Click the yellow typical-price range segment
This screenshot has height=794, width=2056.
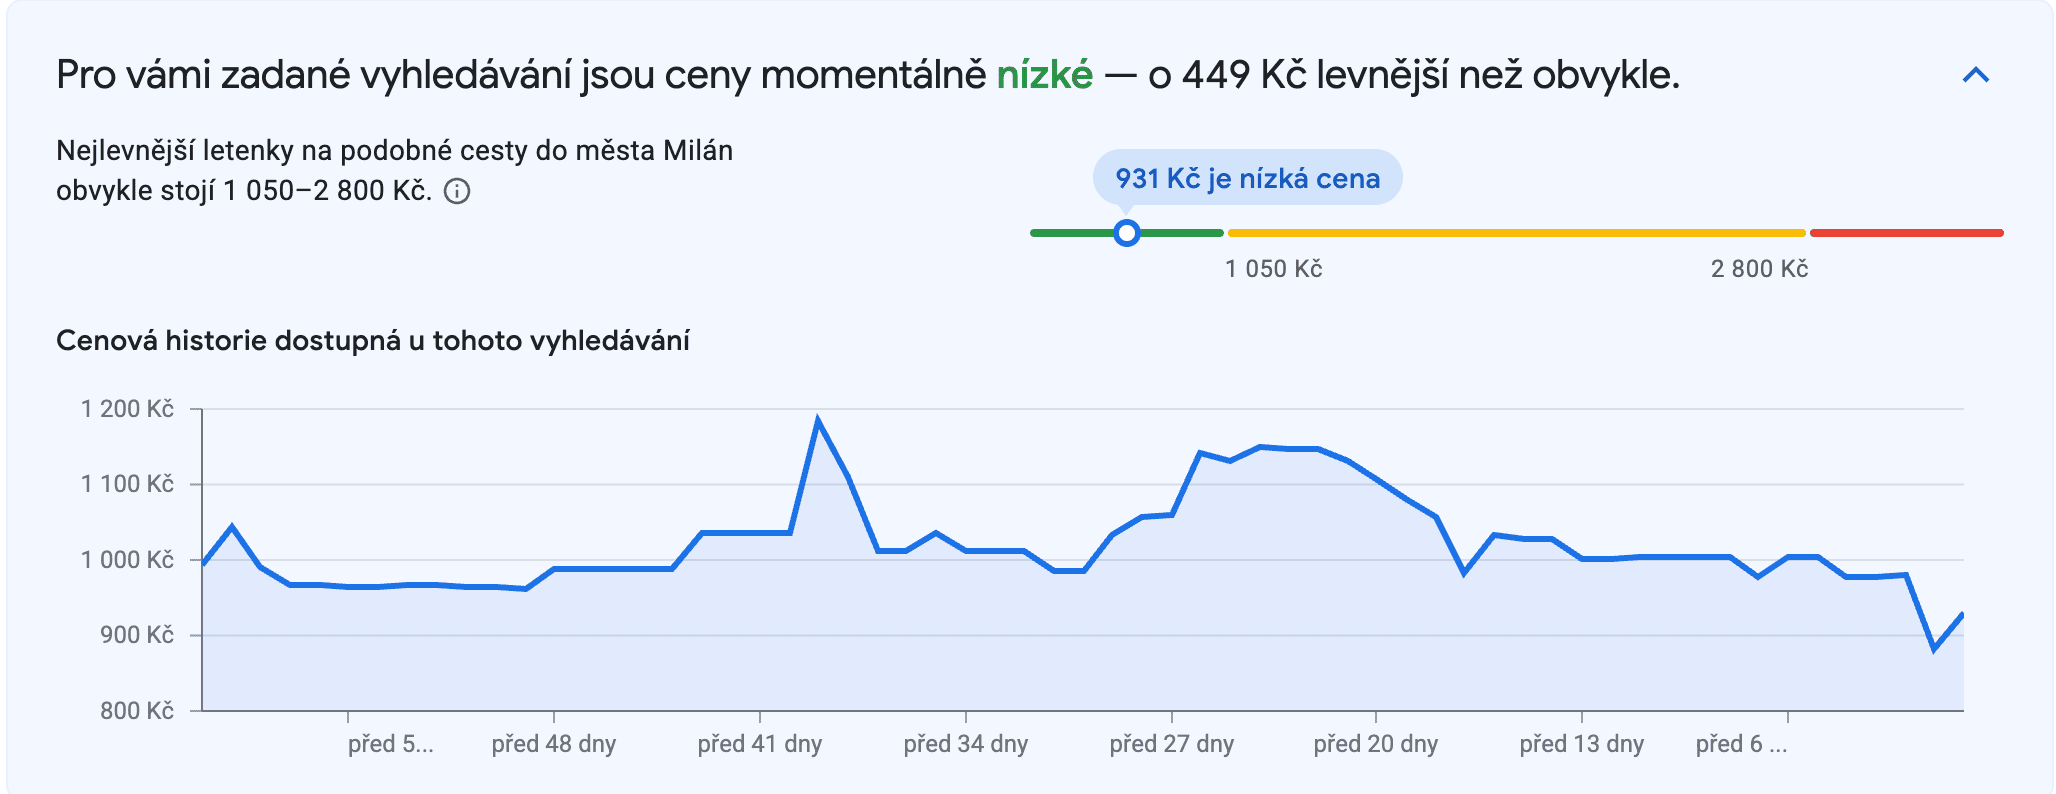pyautogui.click(x=1516, y=233)
